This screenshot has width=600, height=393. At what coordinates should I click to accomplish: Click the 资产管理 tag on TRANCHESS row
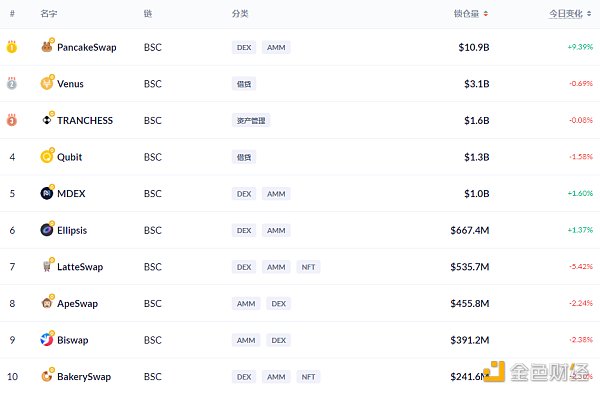(251, 121)
